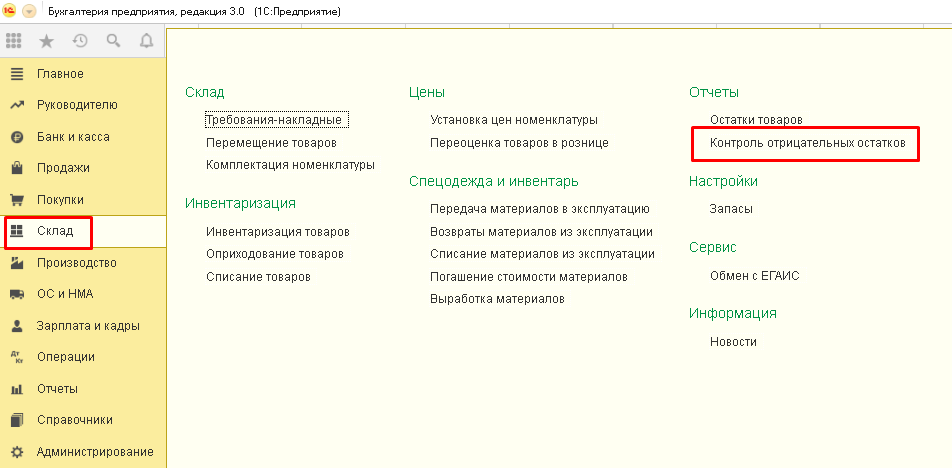
Task: Open Комплектация номенклатуры
Action: pos(291,164)
